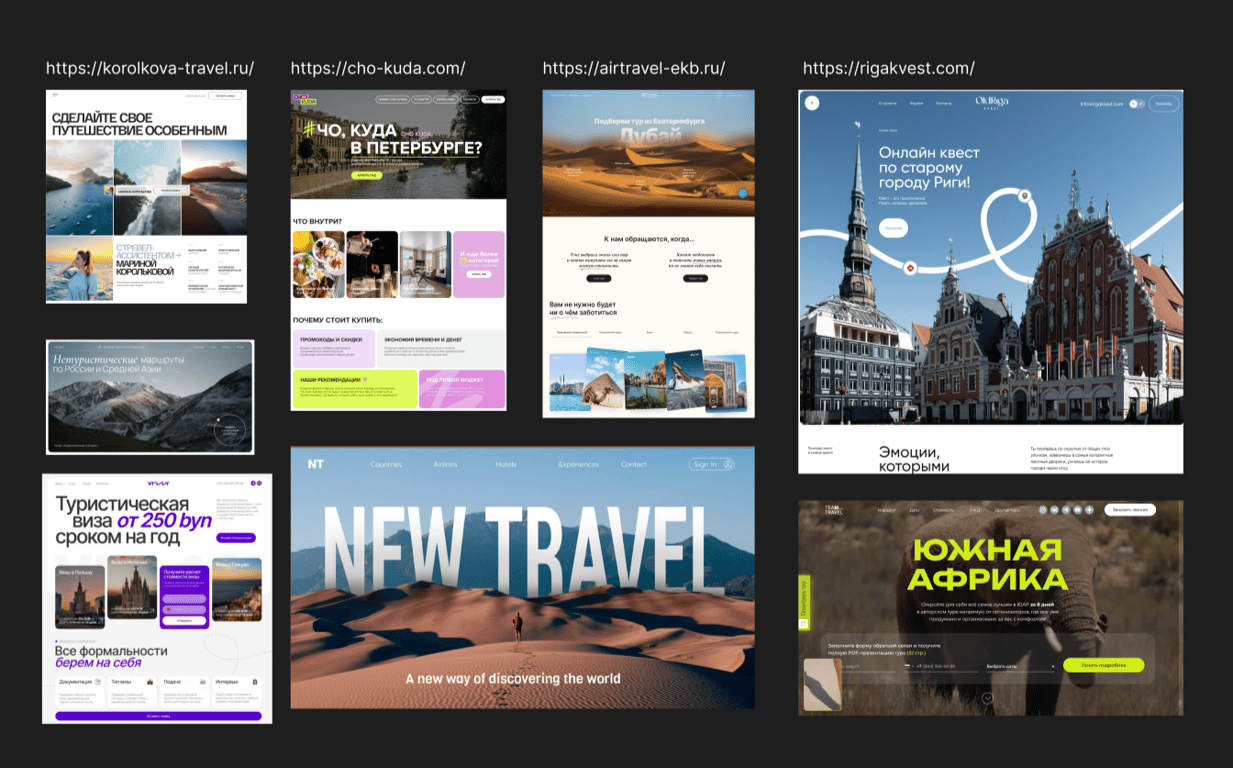Click the vertical green side tab on Africa page
Viewport: 1233px width, 768px height.
[804, 603]
